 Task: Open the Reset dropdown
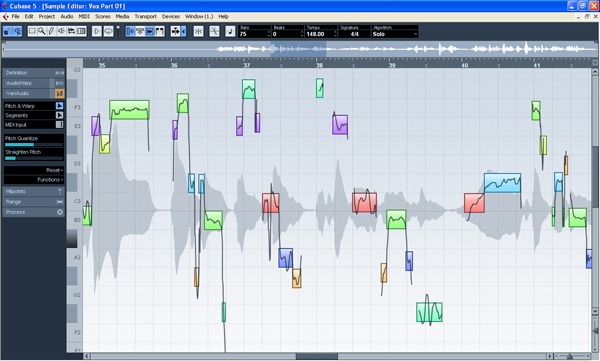pyautogui.click(x=34, y=170)
